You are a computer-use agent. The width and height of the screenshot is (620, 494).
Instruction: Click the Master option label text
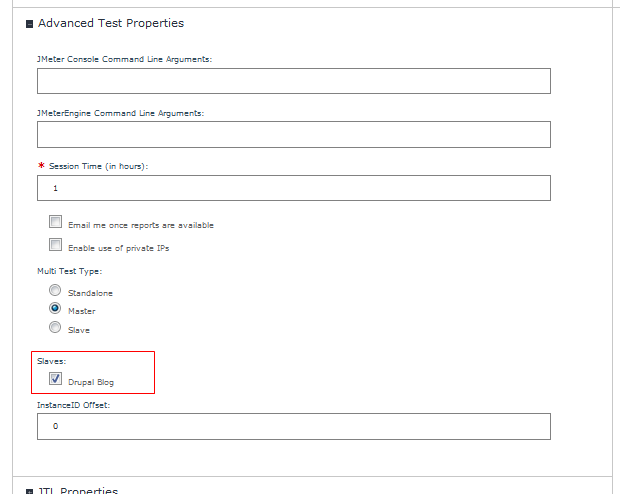pyautogui.click(x=81, y=311)
